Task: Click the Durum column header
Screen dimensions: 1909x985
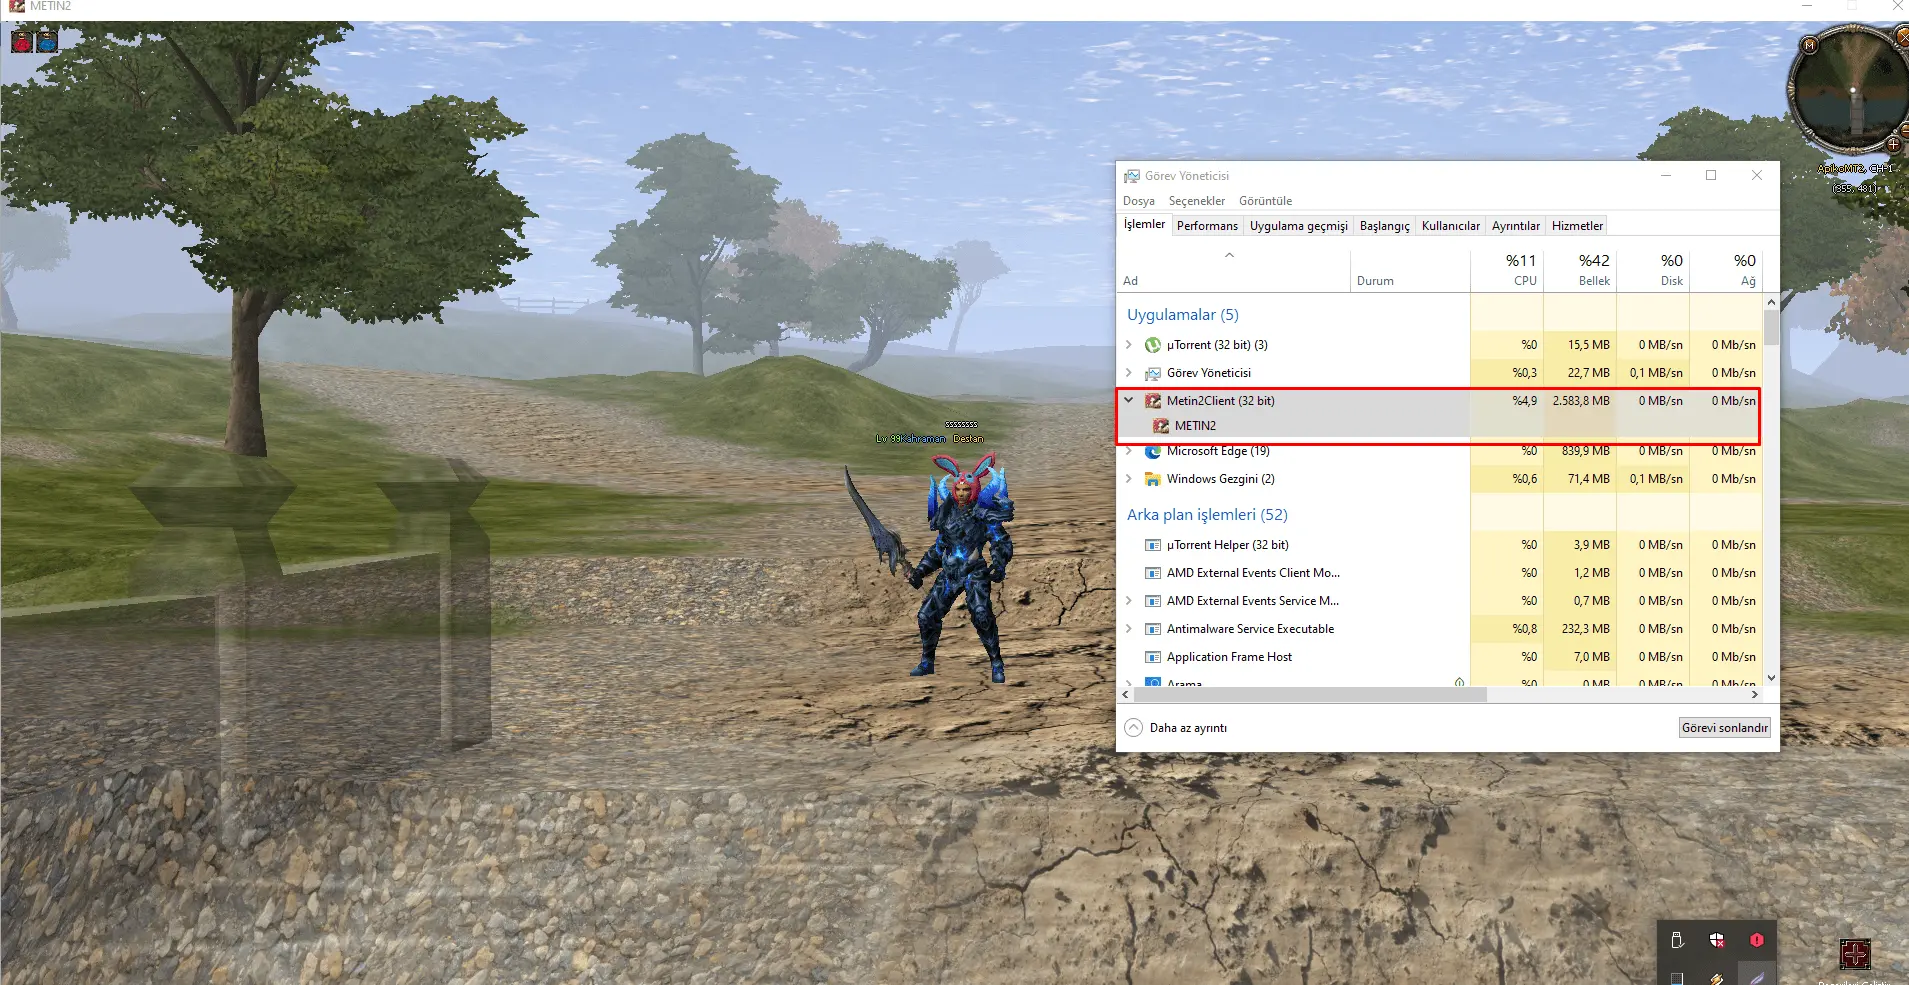Action: coord(1410,270)
